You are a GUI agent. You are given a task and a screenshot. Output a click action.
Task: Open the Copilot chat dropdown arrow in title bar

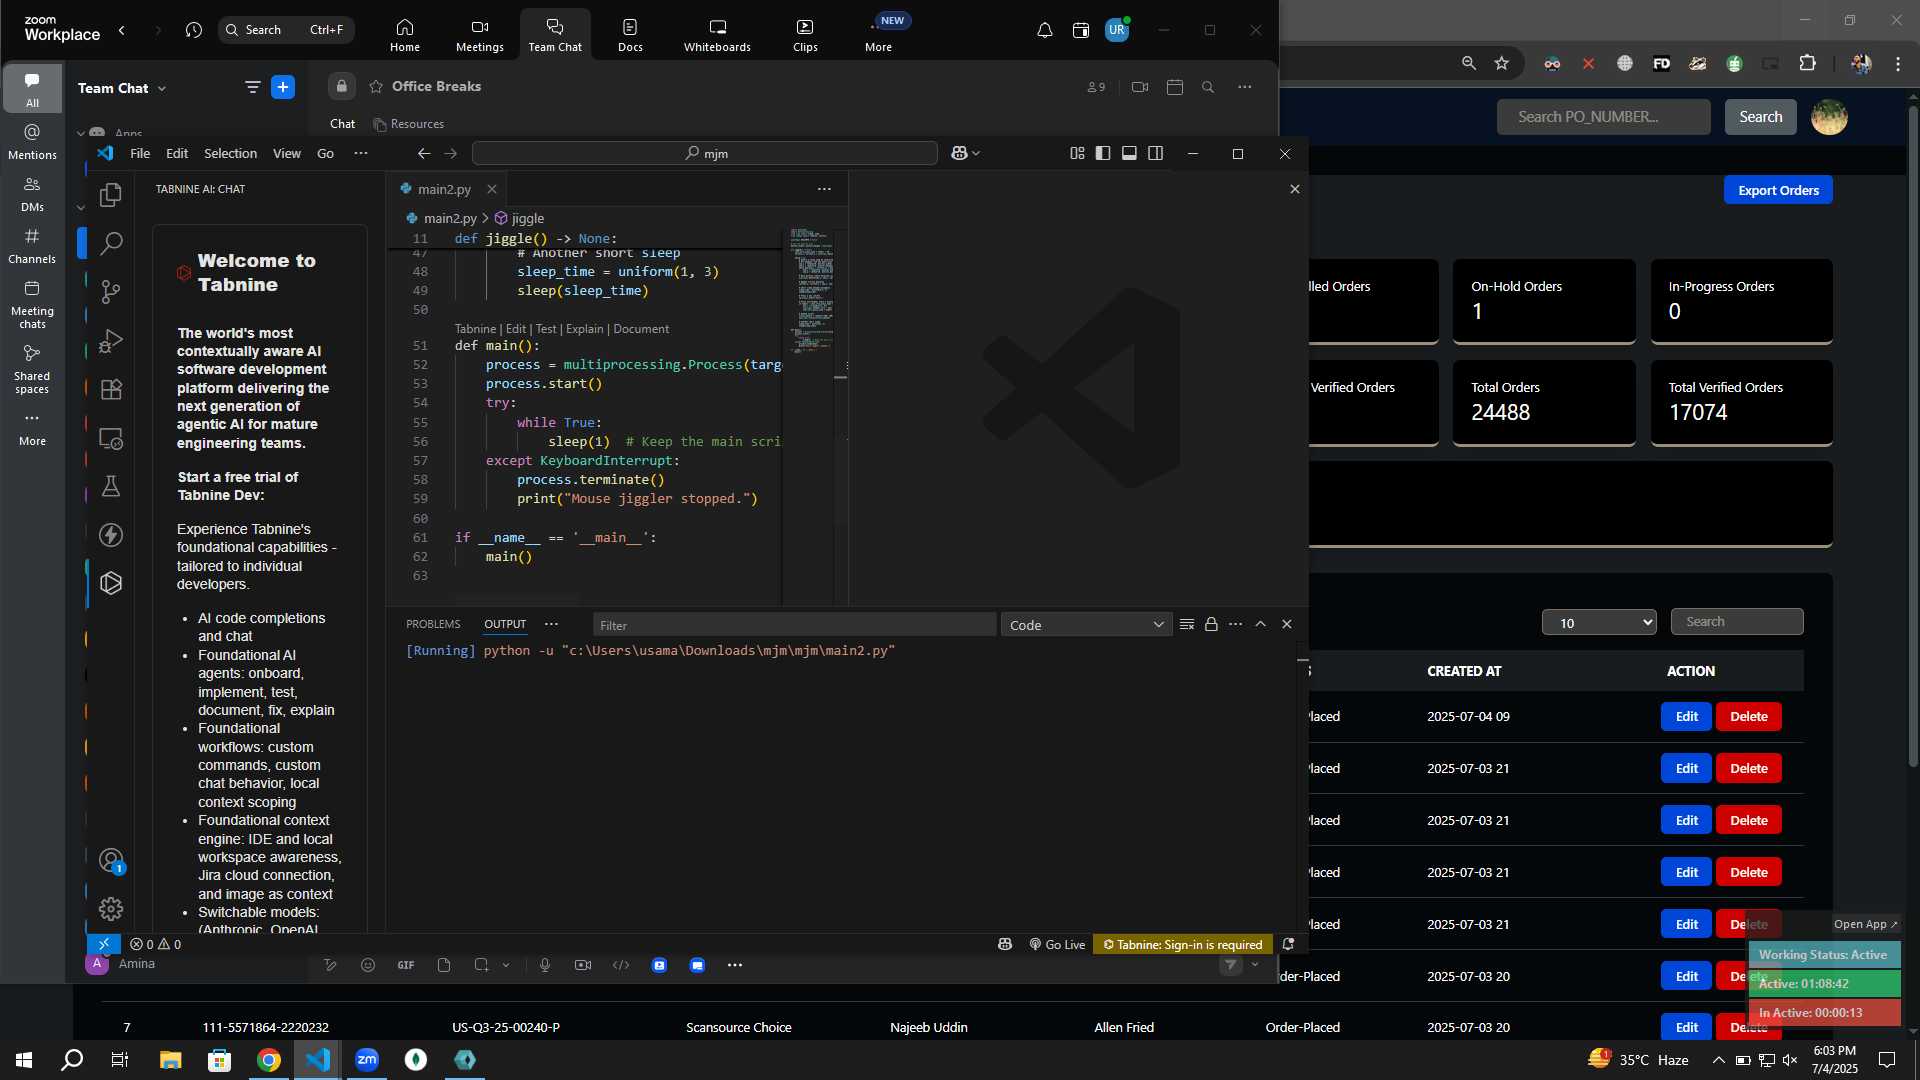pyautogui.click(x=976, y=153)
